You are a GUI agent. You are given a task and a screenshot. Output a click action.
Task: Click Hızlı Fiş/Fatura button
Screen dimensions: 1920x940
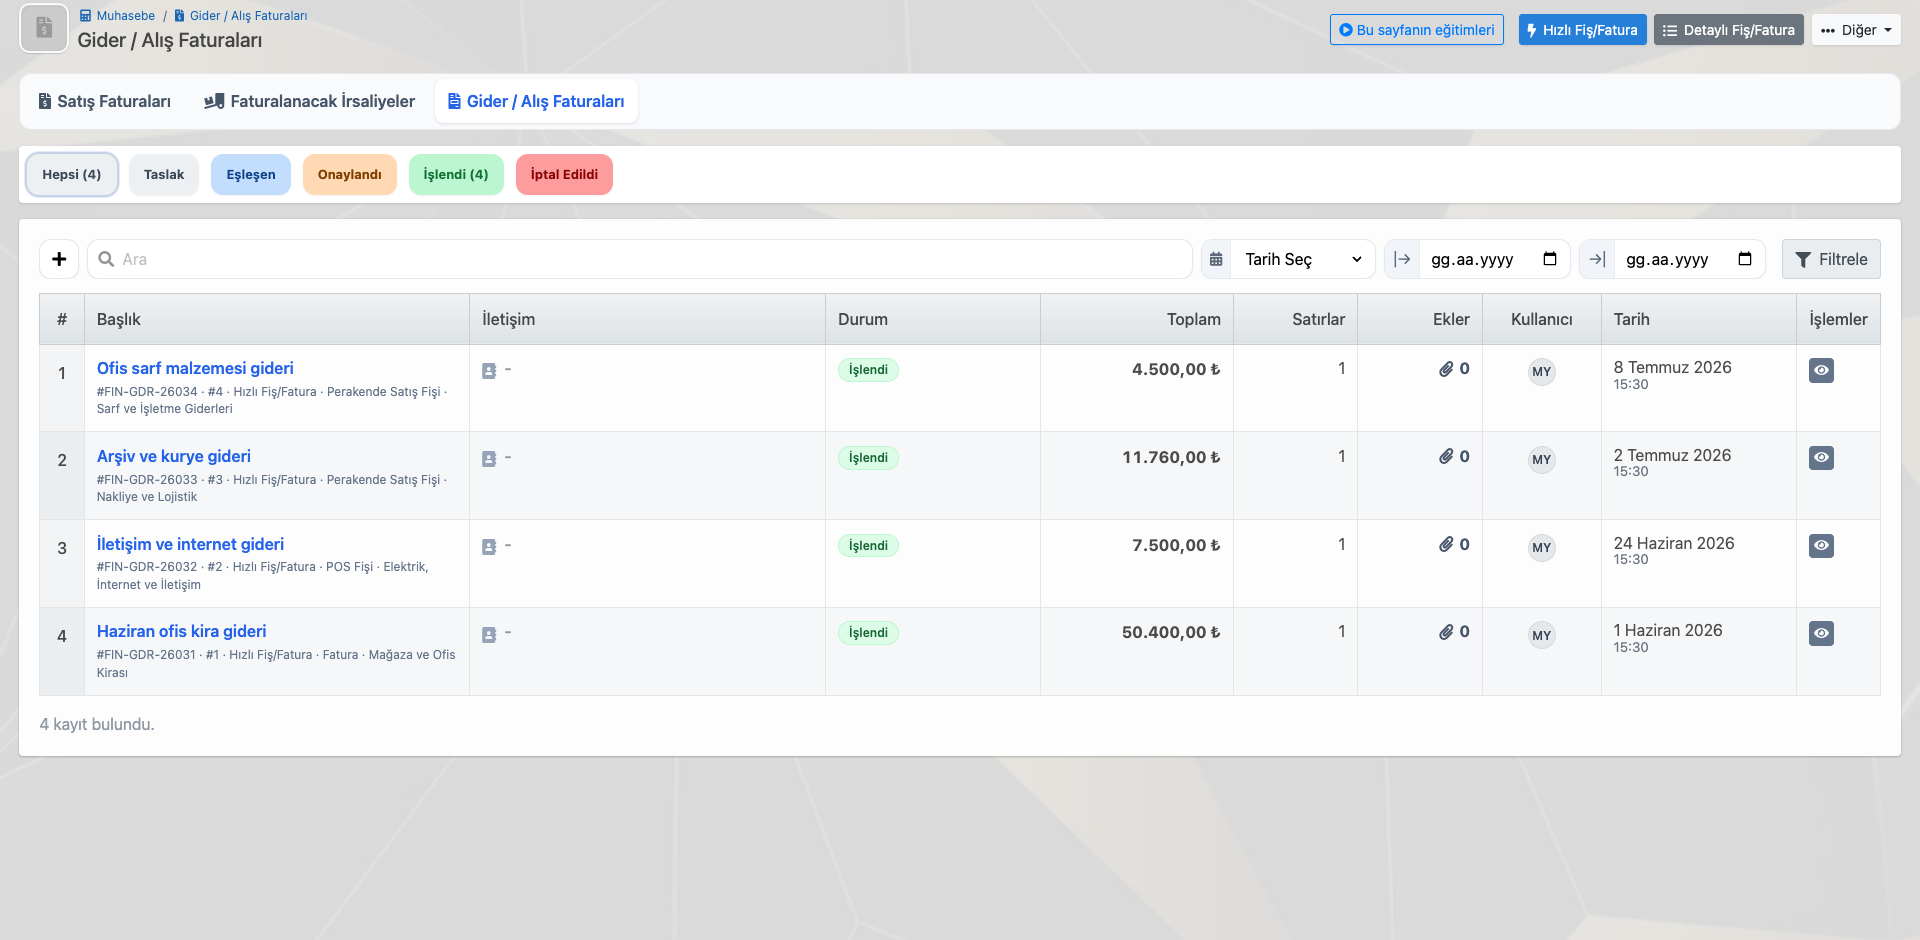coord(1582,30)
